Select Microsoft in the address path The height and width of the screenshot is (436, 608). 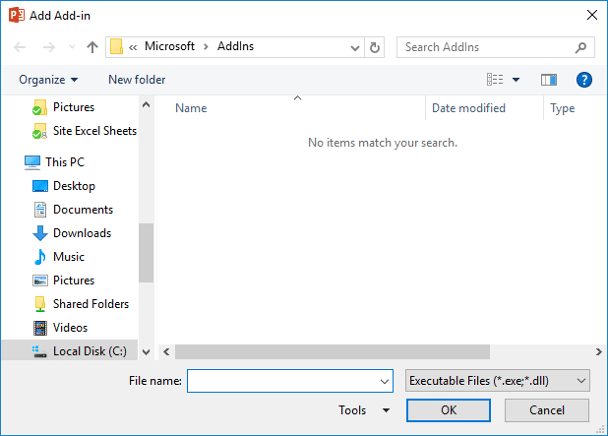pos(169,46)
